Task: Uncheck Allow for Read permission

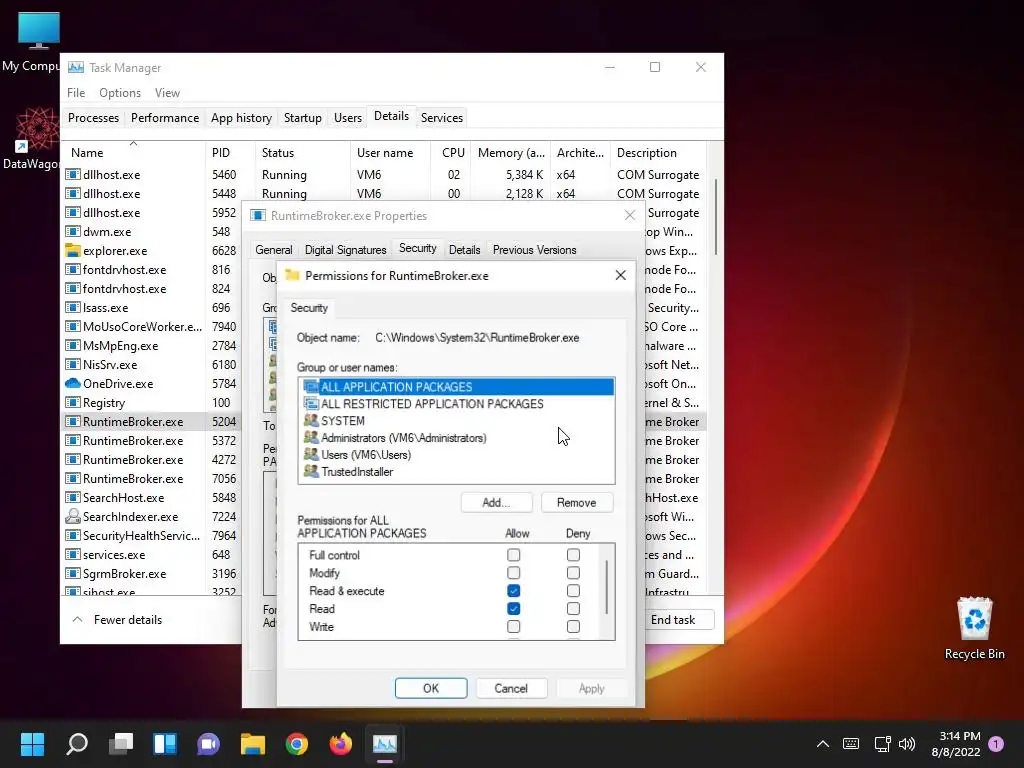Action: [x=514, y=609]
